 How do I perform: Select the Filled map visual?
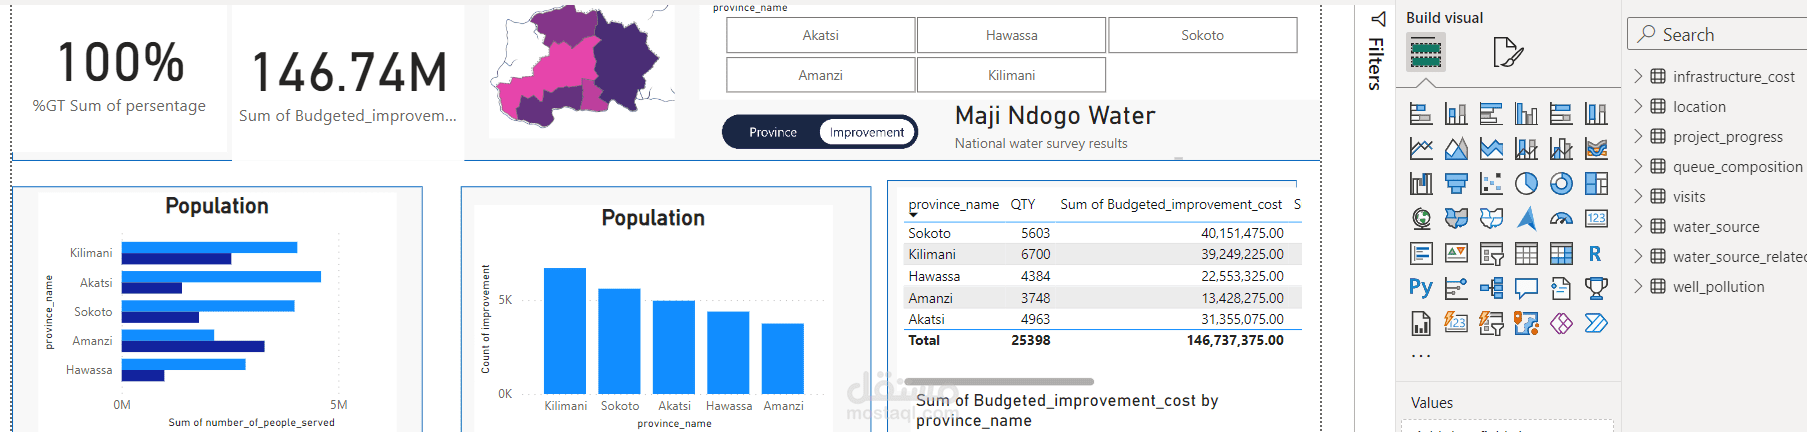pyautogui.click(x=1456, y=218)
